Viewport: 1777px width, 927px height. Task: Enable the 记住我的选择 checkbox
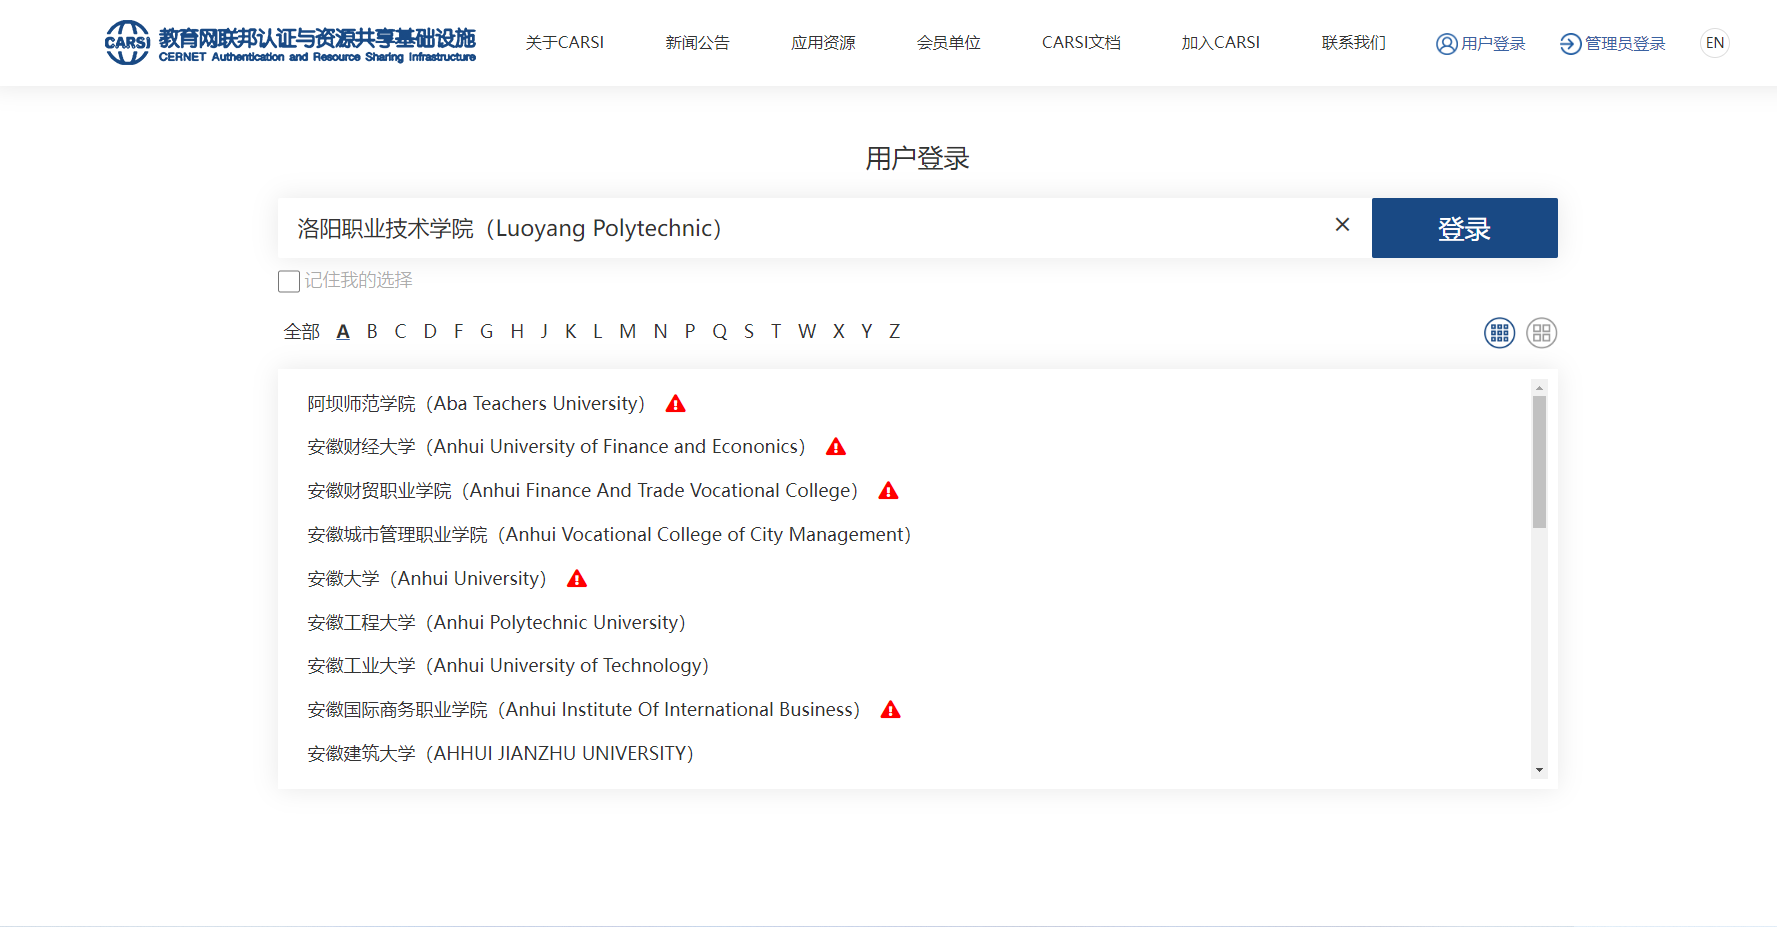point(289,282)
